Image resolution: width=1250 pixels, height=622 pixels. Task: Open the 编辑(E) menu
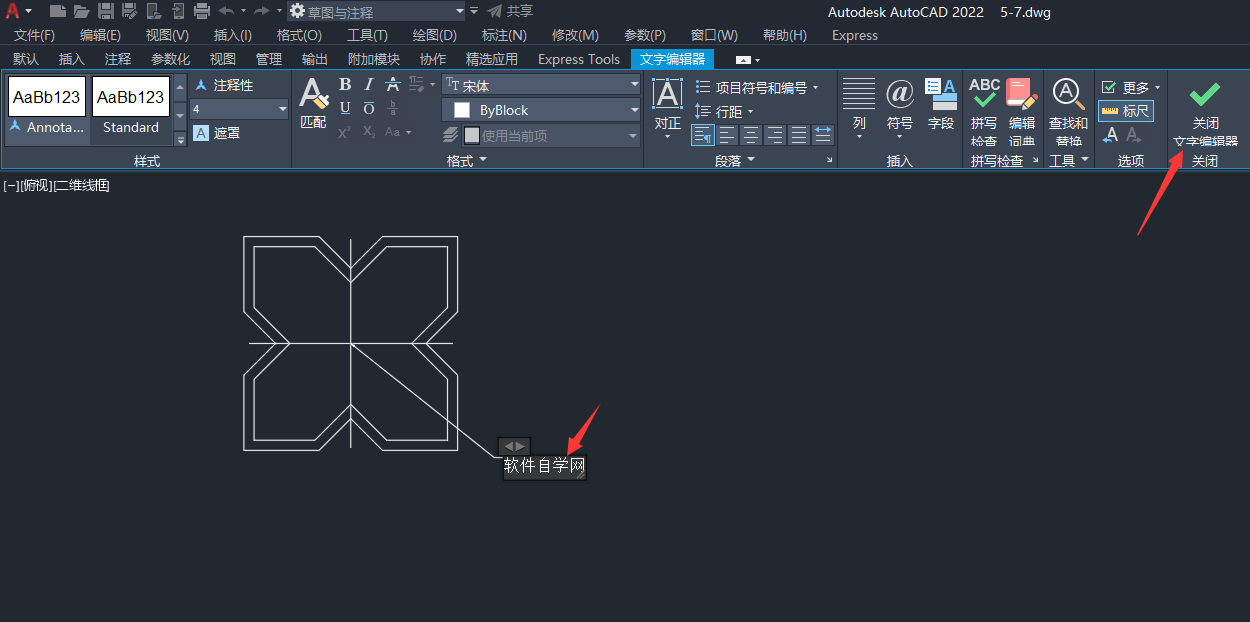click(100, 35)
